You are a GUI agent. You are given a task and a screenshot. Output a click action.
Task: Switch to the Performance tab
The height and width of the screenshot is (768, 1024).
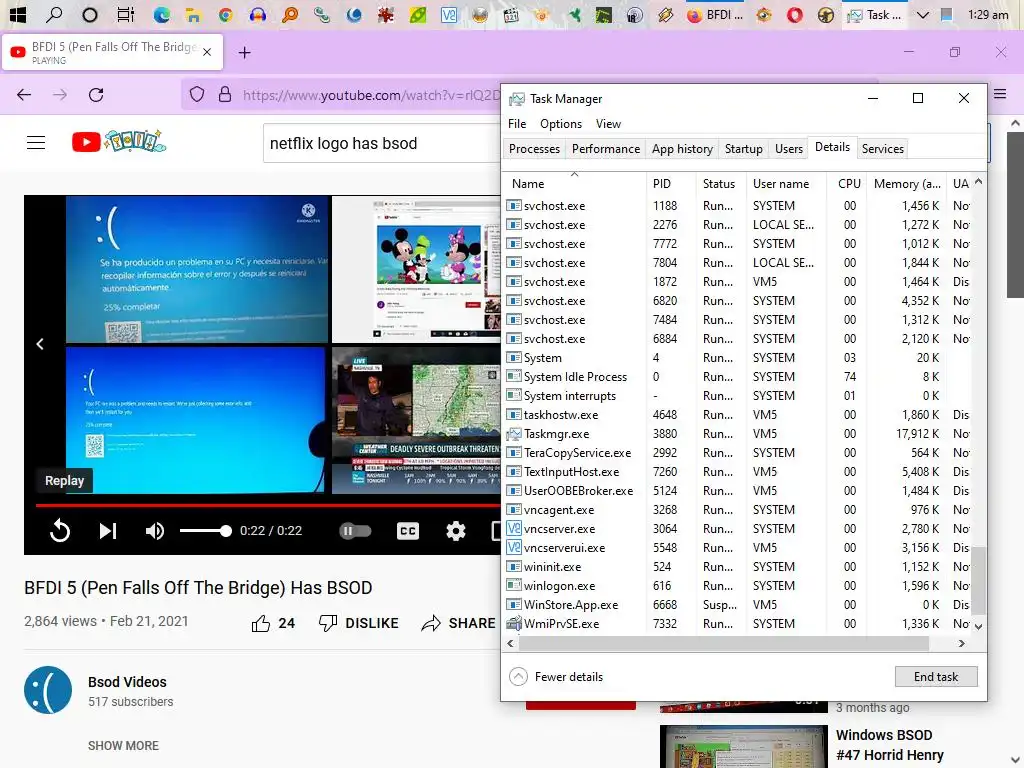[605, 149]
